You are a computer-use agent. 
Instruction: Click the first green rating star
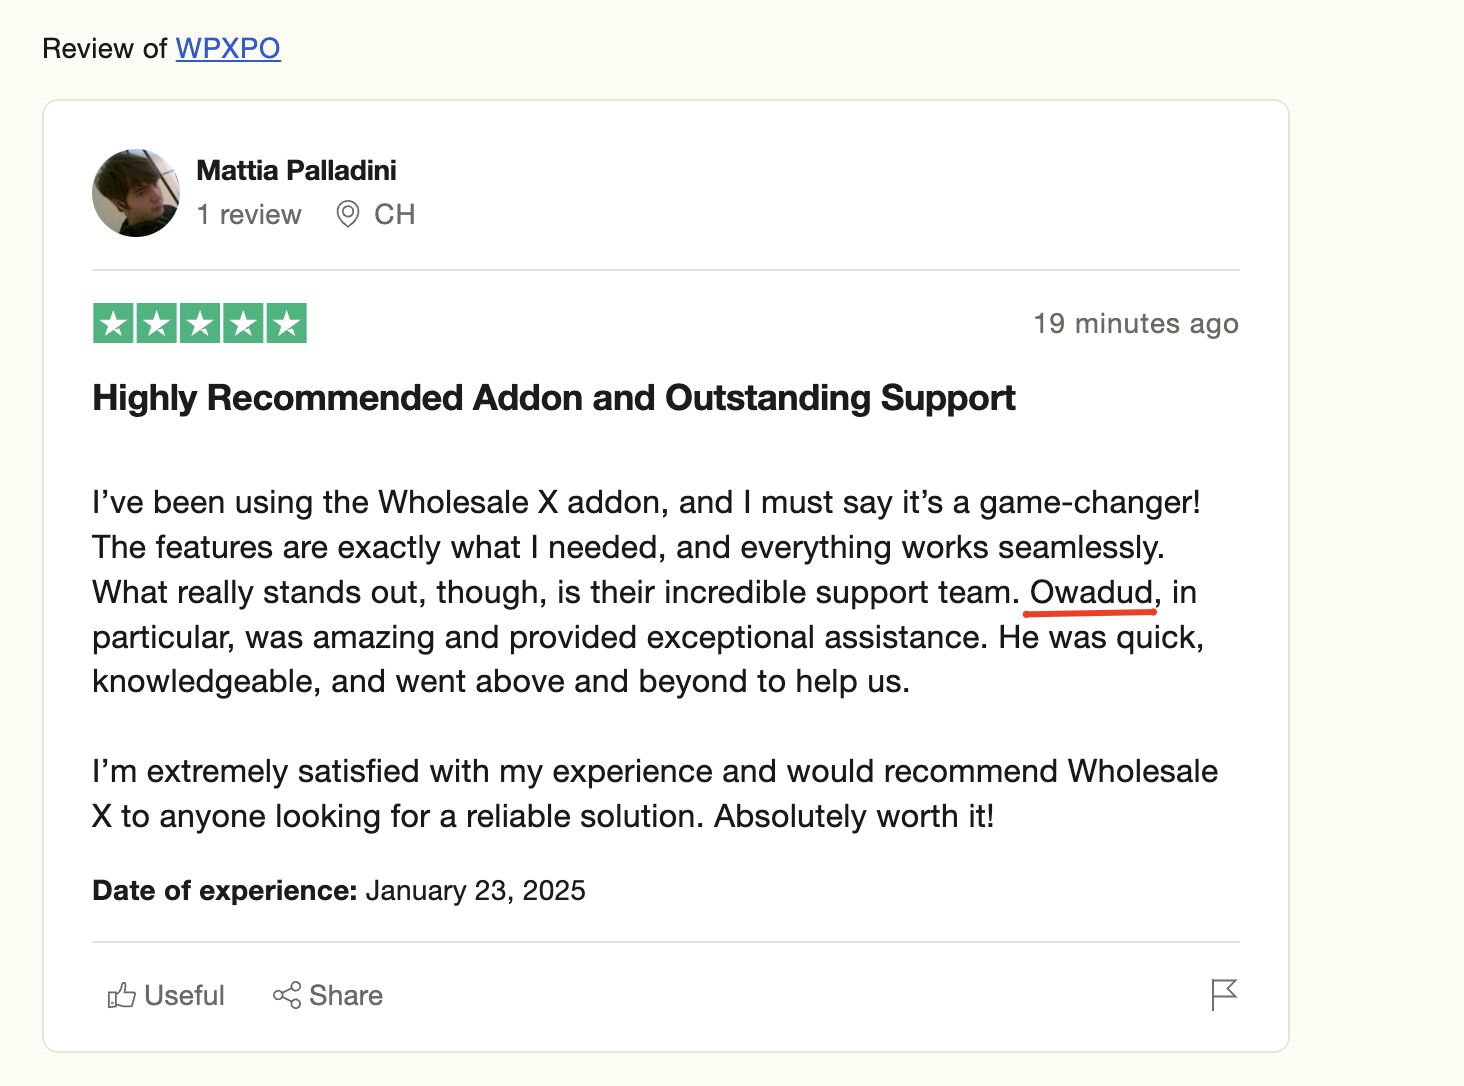click(x=113, y=323)
